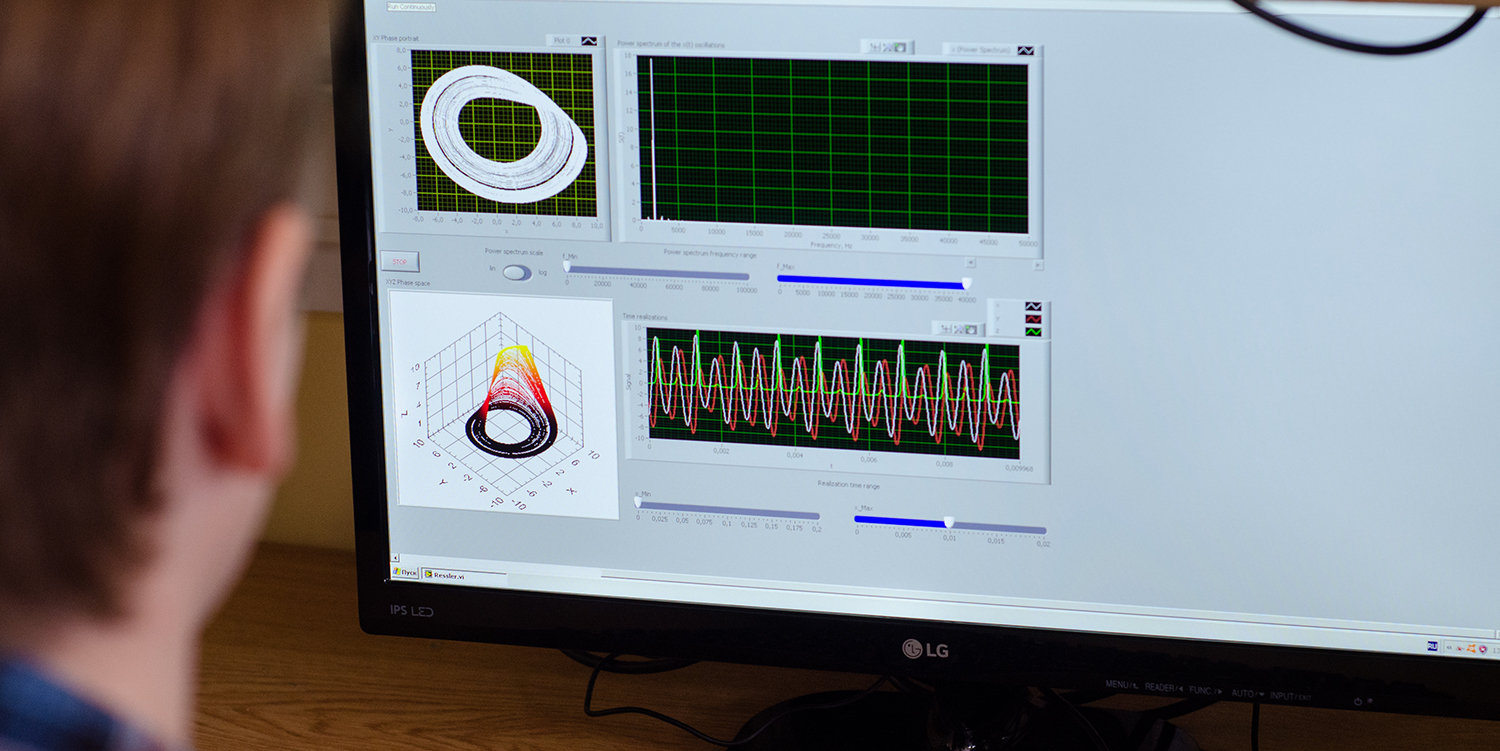The height and width of the screenshot is (751, 1500).
Task: Click the scrollbar left arrow above f_Max slider
Action: (x=969, y=263)
